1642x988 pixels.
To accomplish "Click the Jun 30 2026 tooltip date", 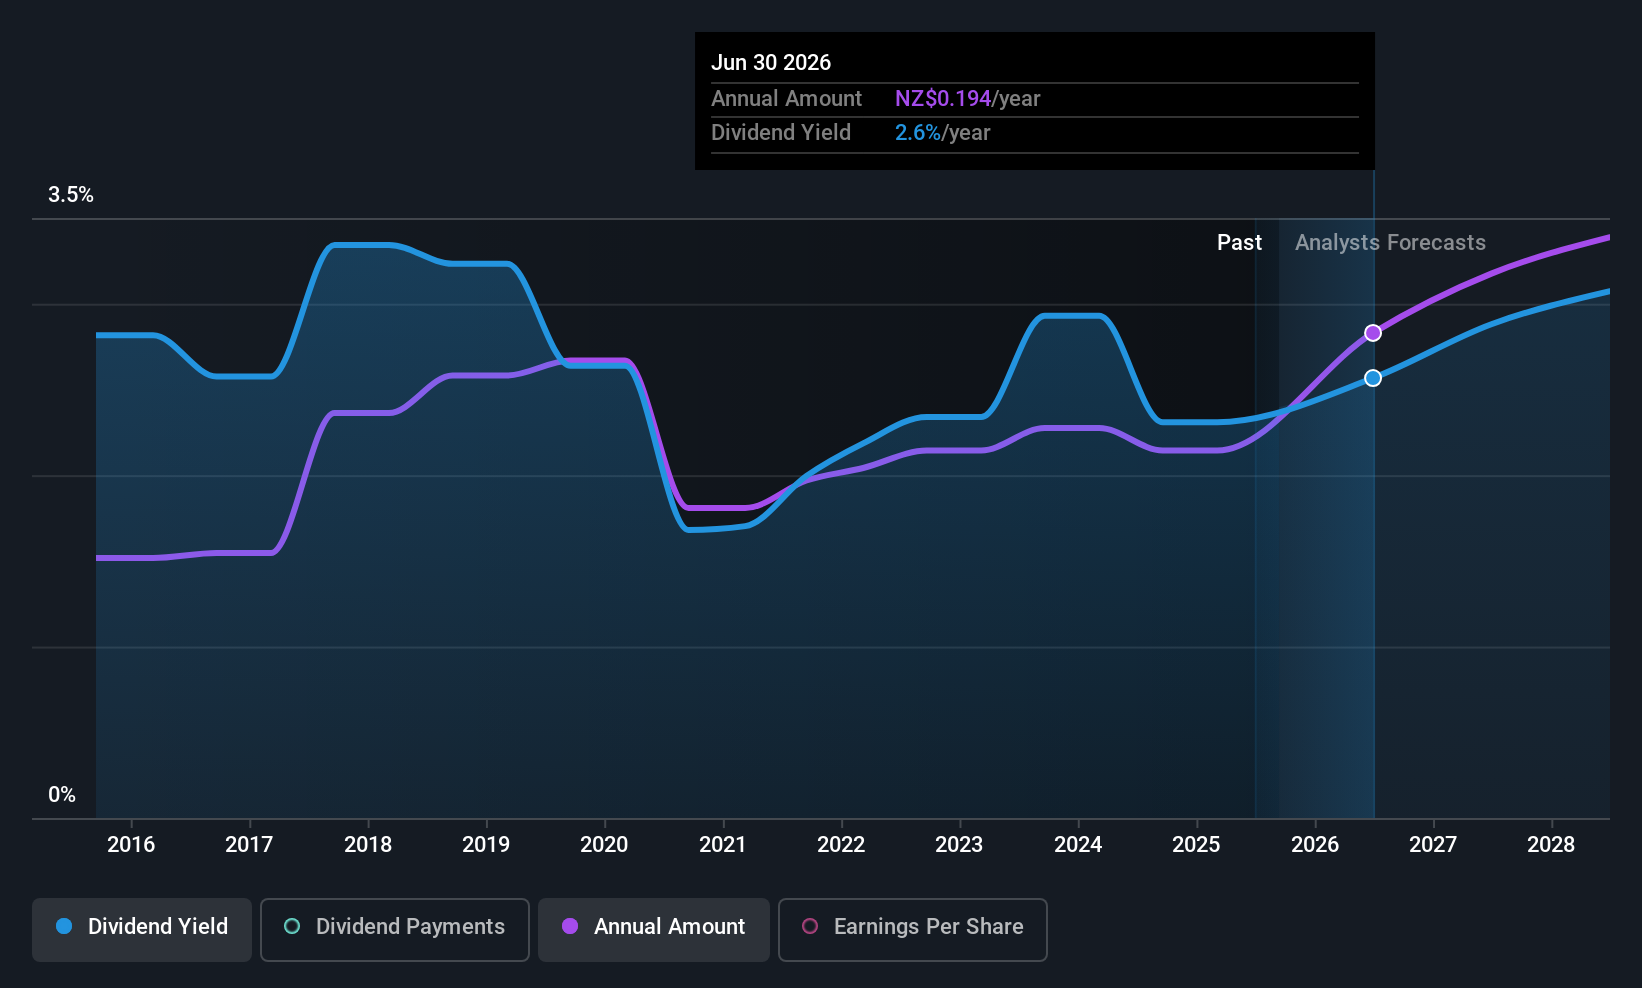I will (771, 63).
